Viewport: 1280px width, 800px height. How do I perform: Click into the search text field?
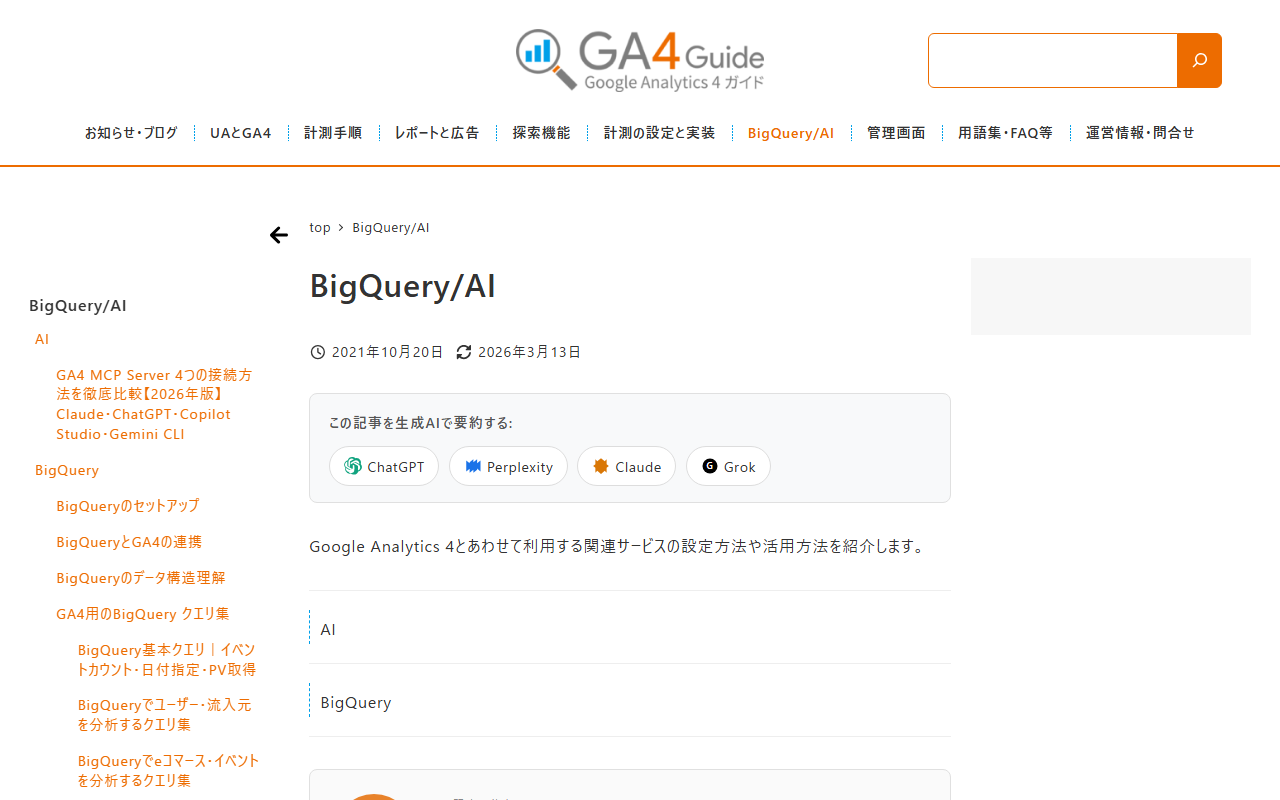pyautogui.click(x=1053, y=60)
